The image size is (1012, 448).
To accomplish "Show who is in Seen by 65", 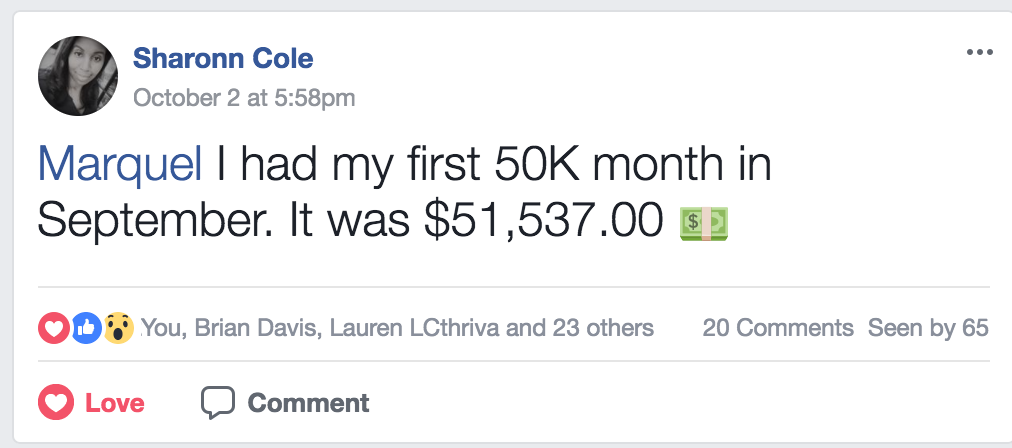I will [928, 328].
